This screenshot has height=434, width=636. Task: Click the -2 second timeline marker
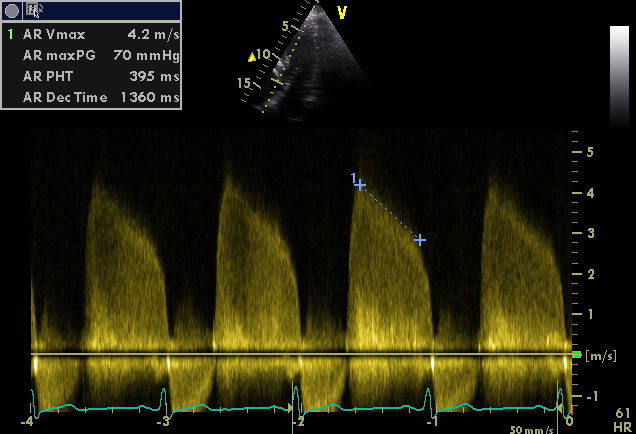[298, 422]
